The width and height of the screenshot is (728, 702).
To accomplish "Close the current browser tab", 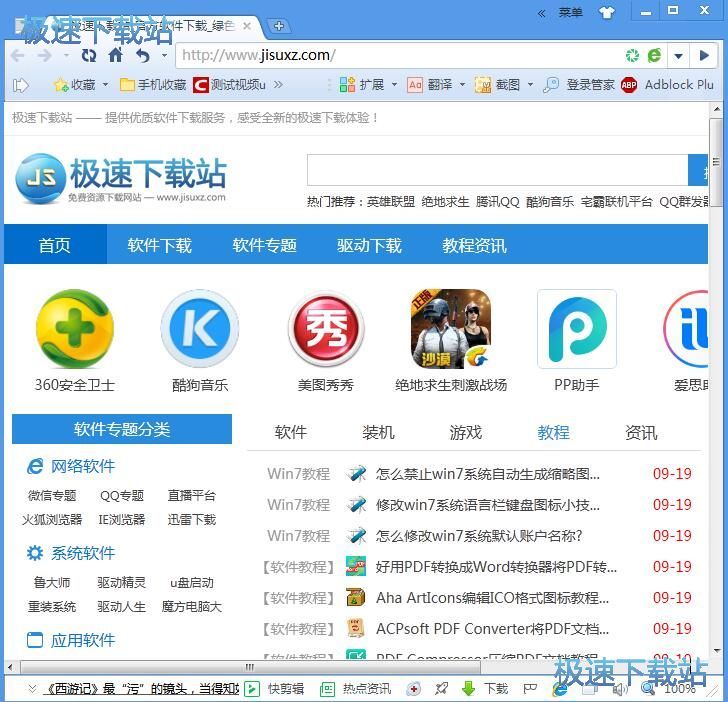I will tap(247, 26).
